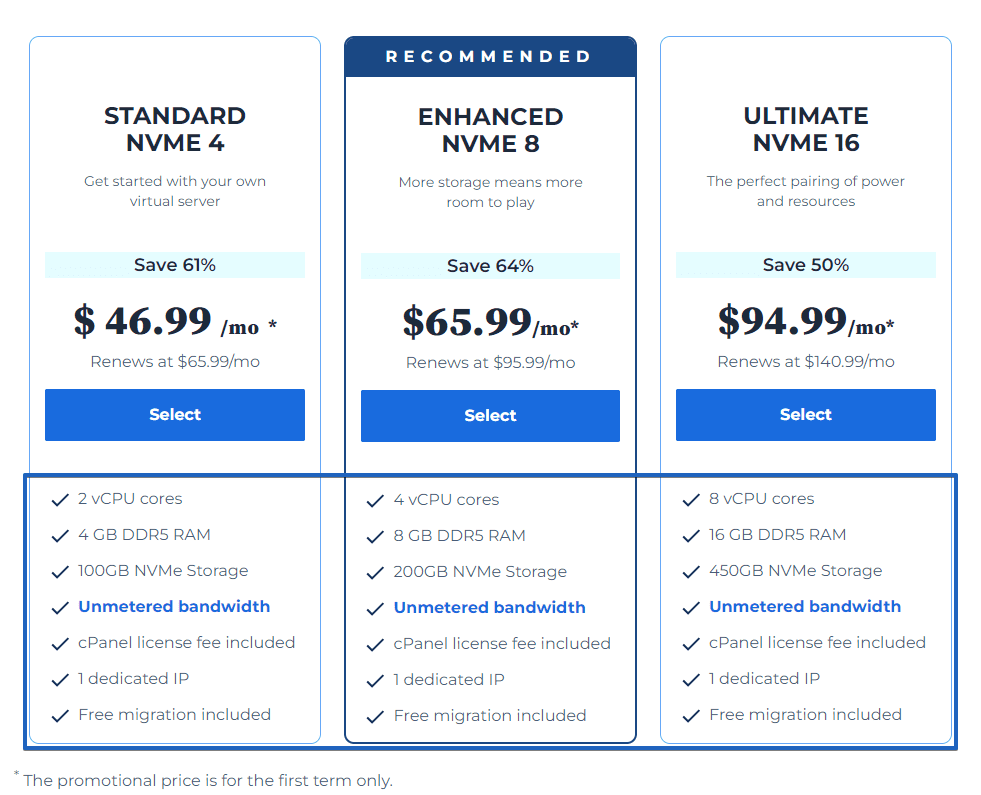
Task: Click checkmark by Free migration in Enhanced plan
Action: tap(375, 717)
